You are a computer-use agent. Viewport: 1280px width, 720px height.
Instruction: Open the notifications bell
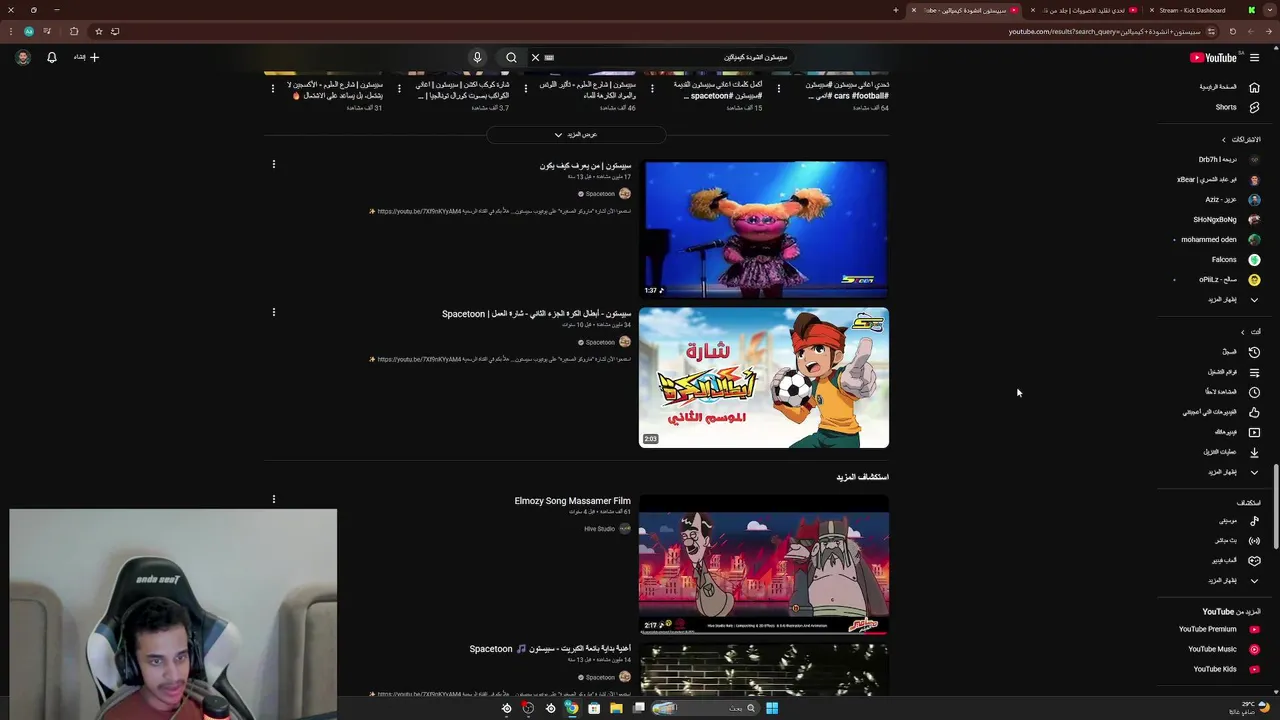[52, 58]
